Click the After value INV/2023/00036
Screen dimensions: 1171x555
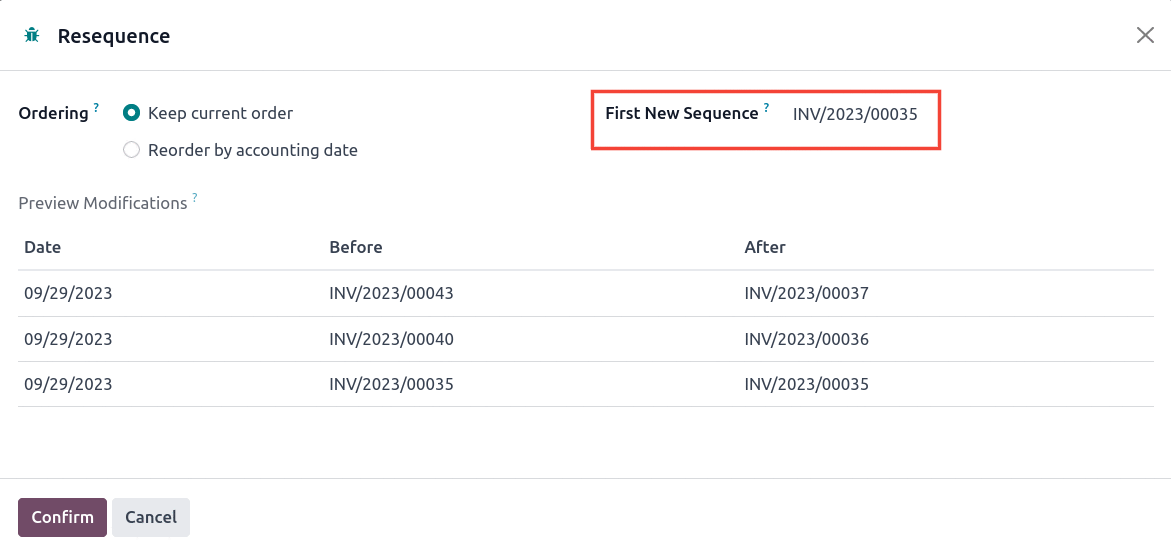pyautogui.click(x=807, y=339)
